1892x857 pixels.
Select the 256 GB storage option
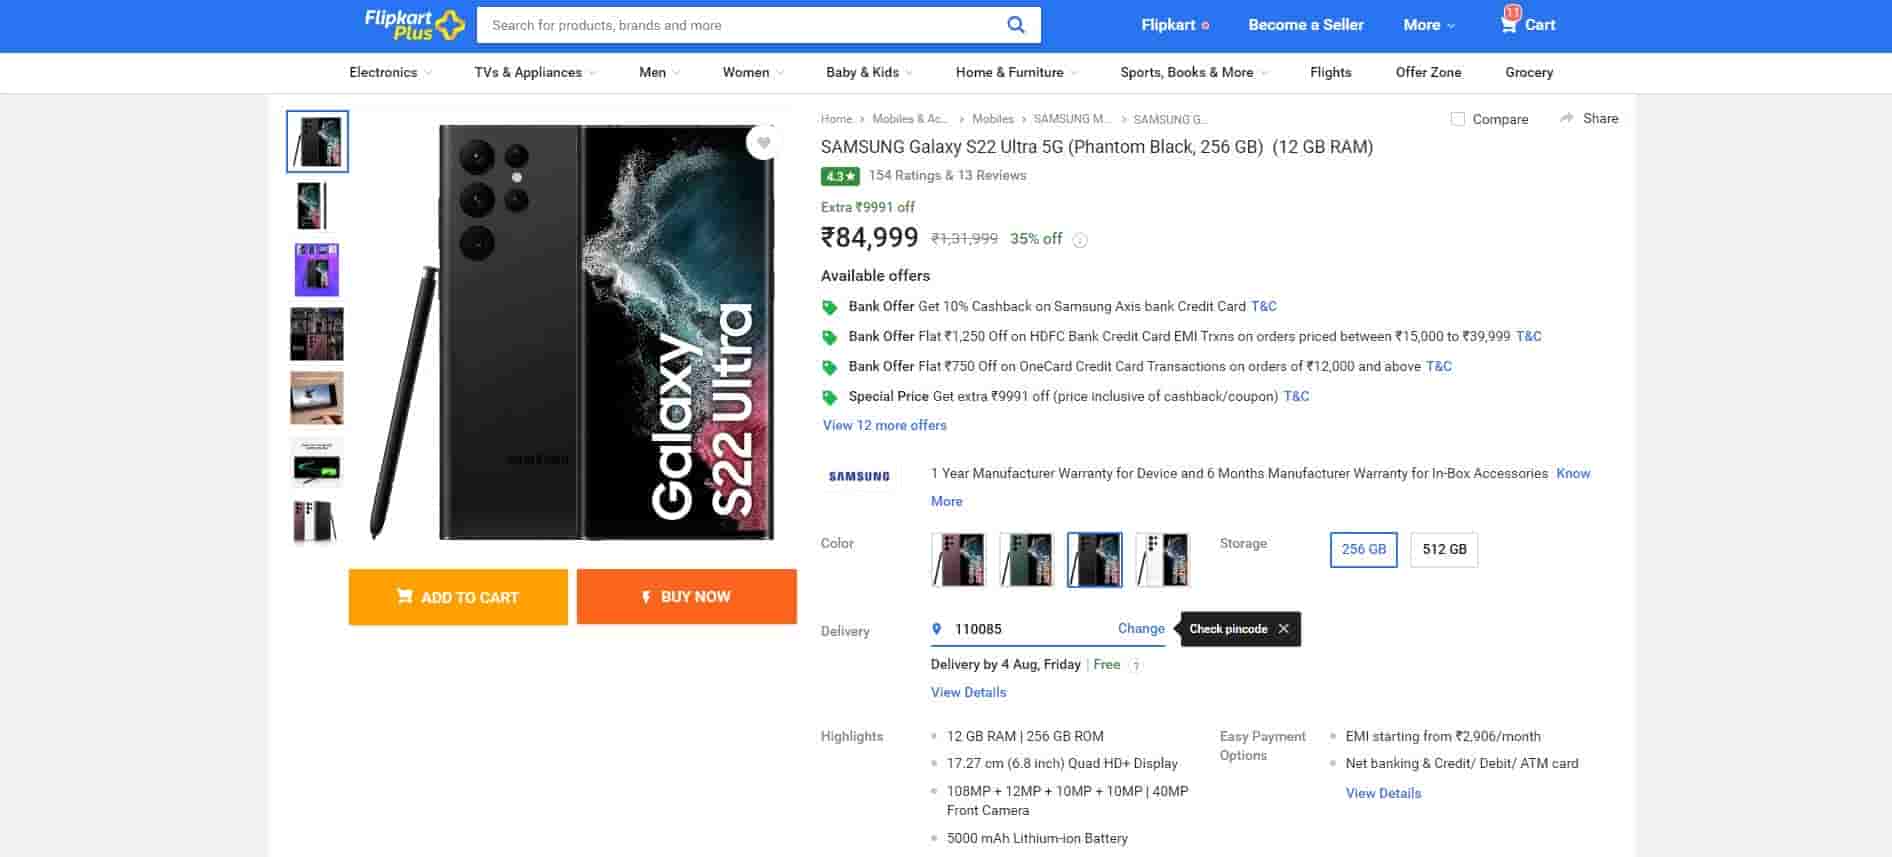click(1363, 549)
